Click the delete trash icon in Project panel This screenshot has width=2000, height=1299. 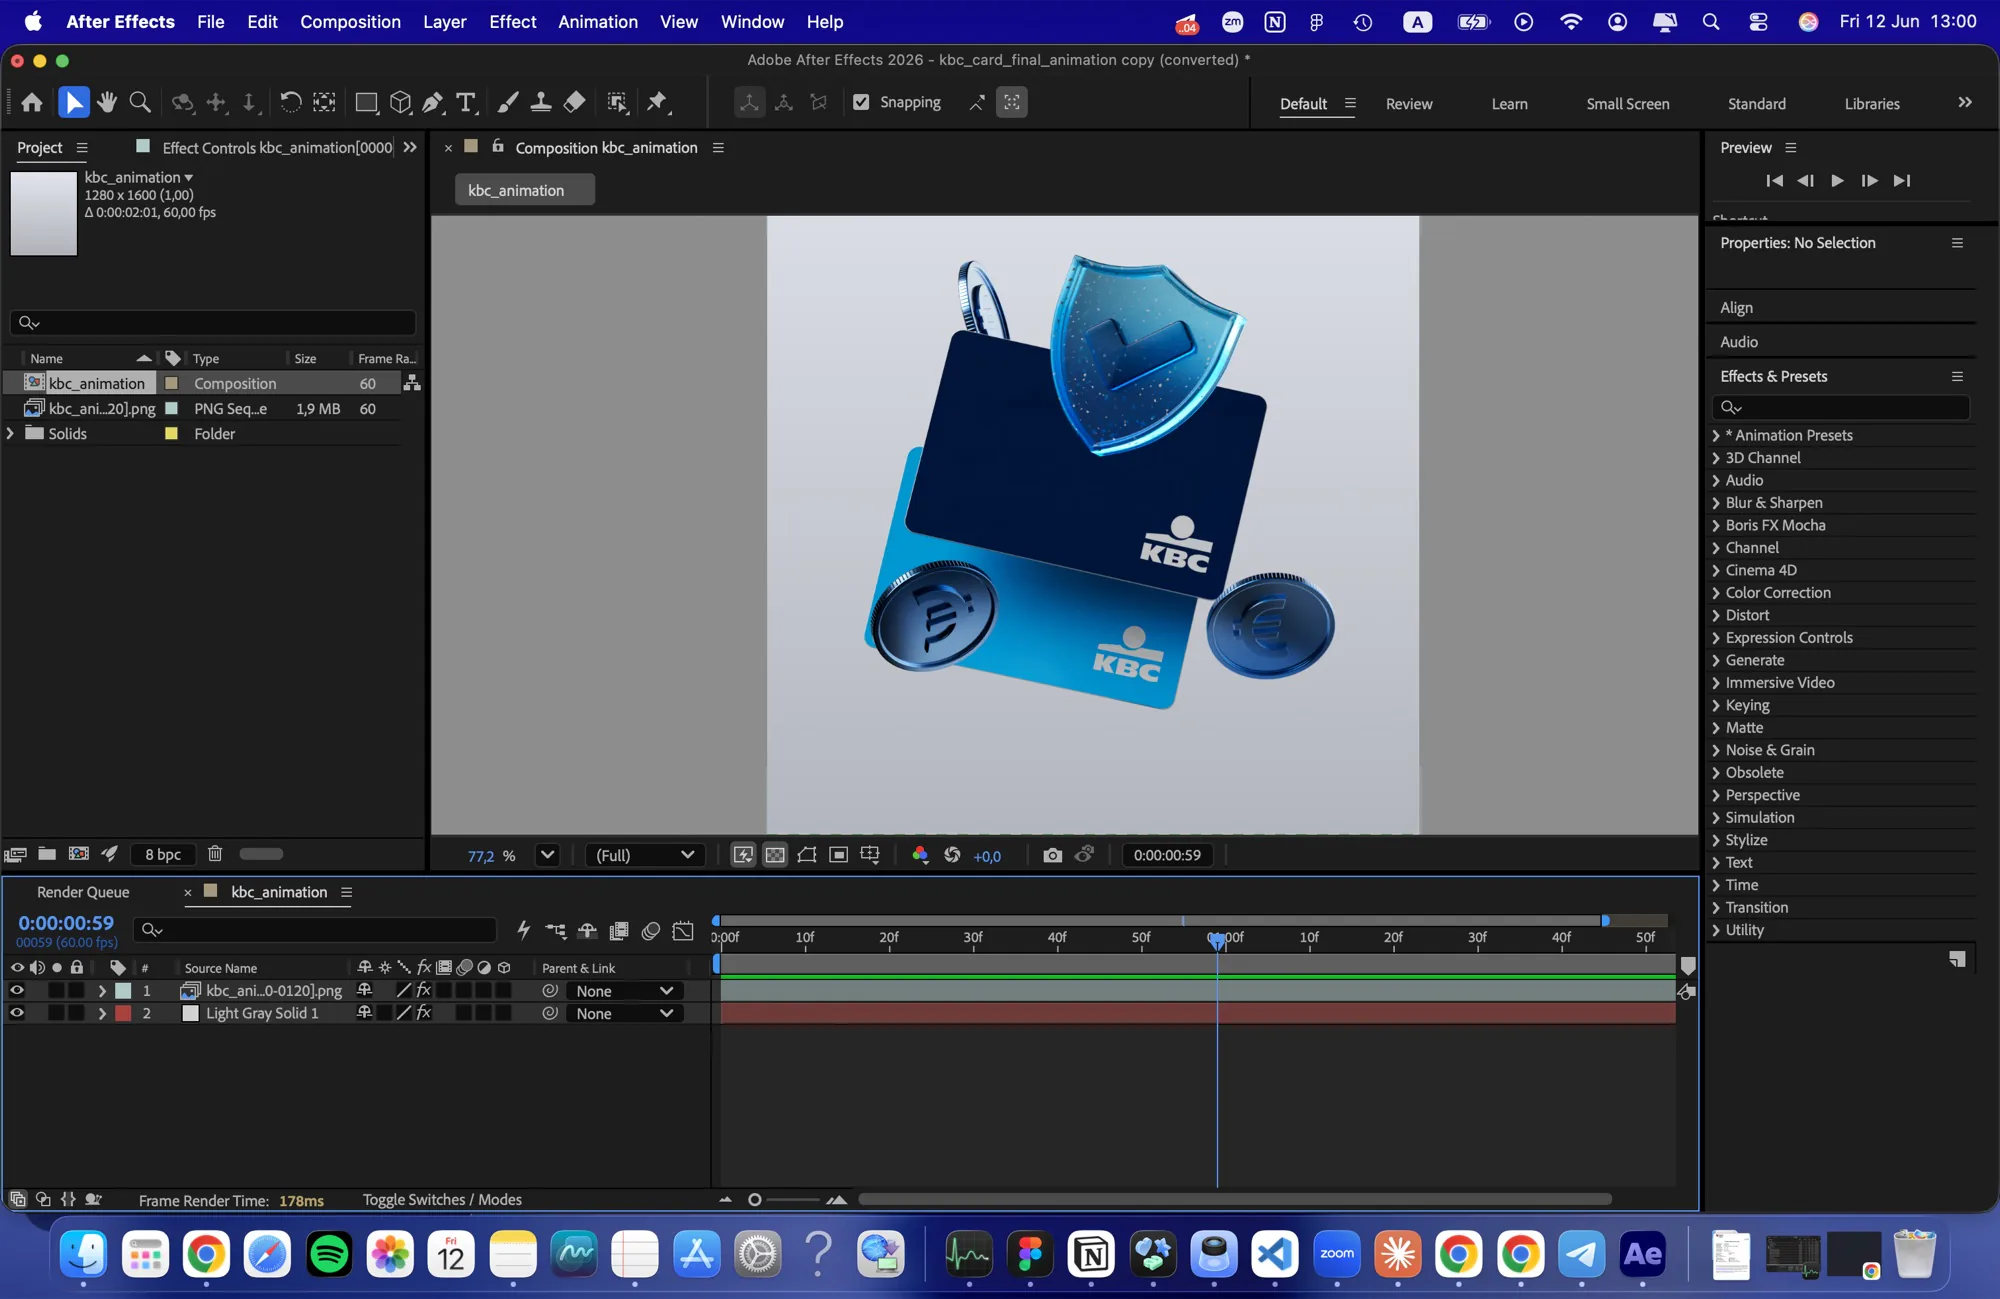click(215, 854)
